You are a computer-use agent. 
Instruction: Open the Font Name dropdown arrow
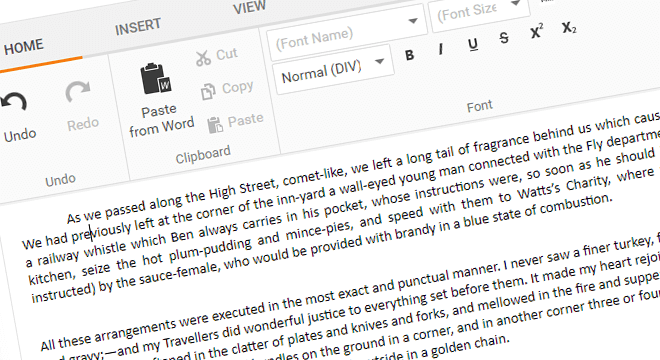coord(413,21)
